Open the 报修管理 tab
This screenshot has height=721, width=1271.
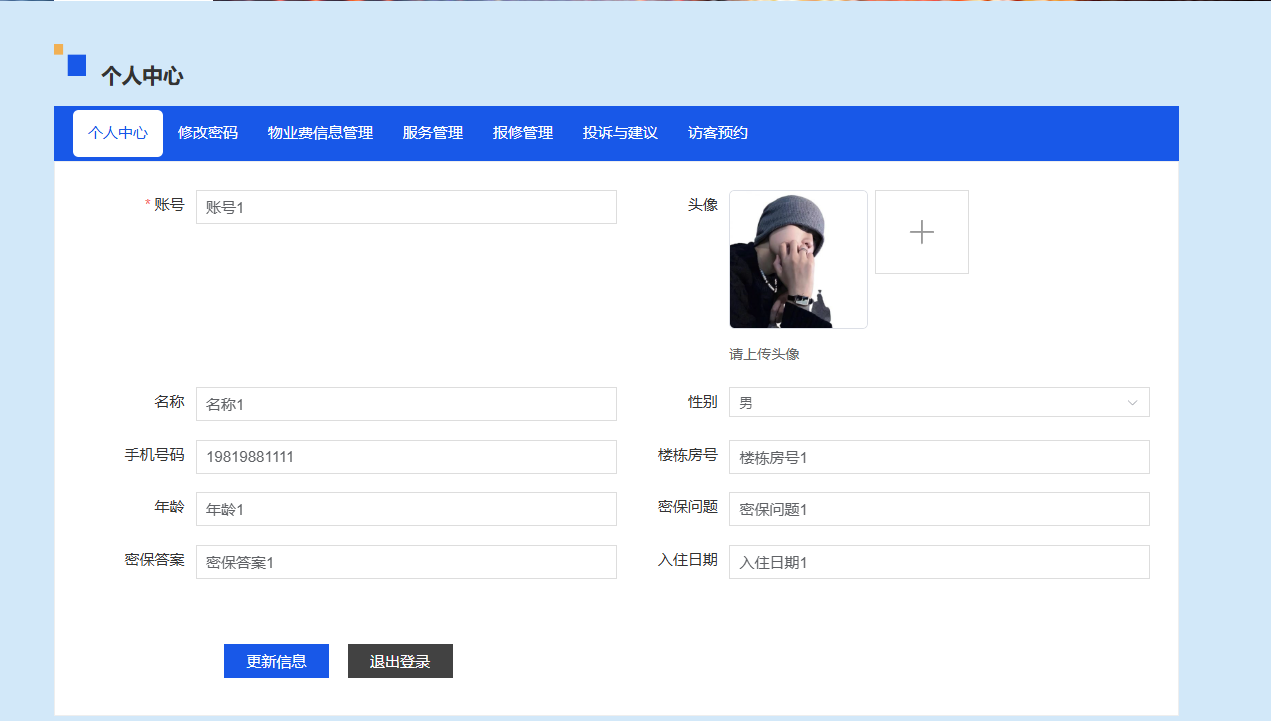pyautogui.click(x=523, y=133)
